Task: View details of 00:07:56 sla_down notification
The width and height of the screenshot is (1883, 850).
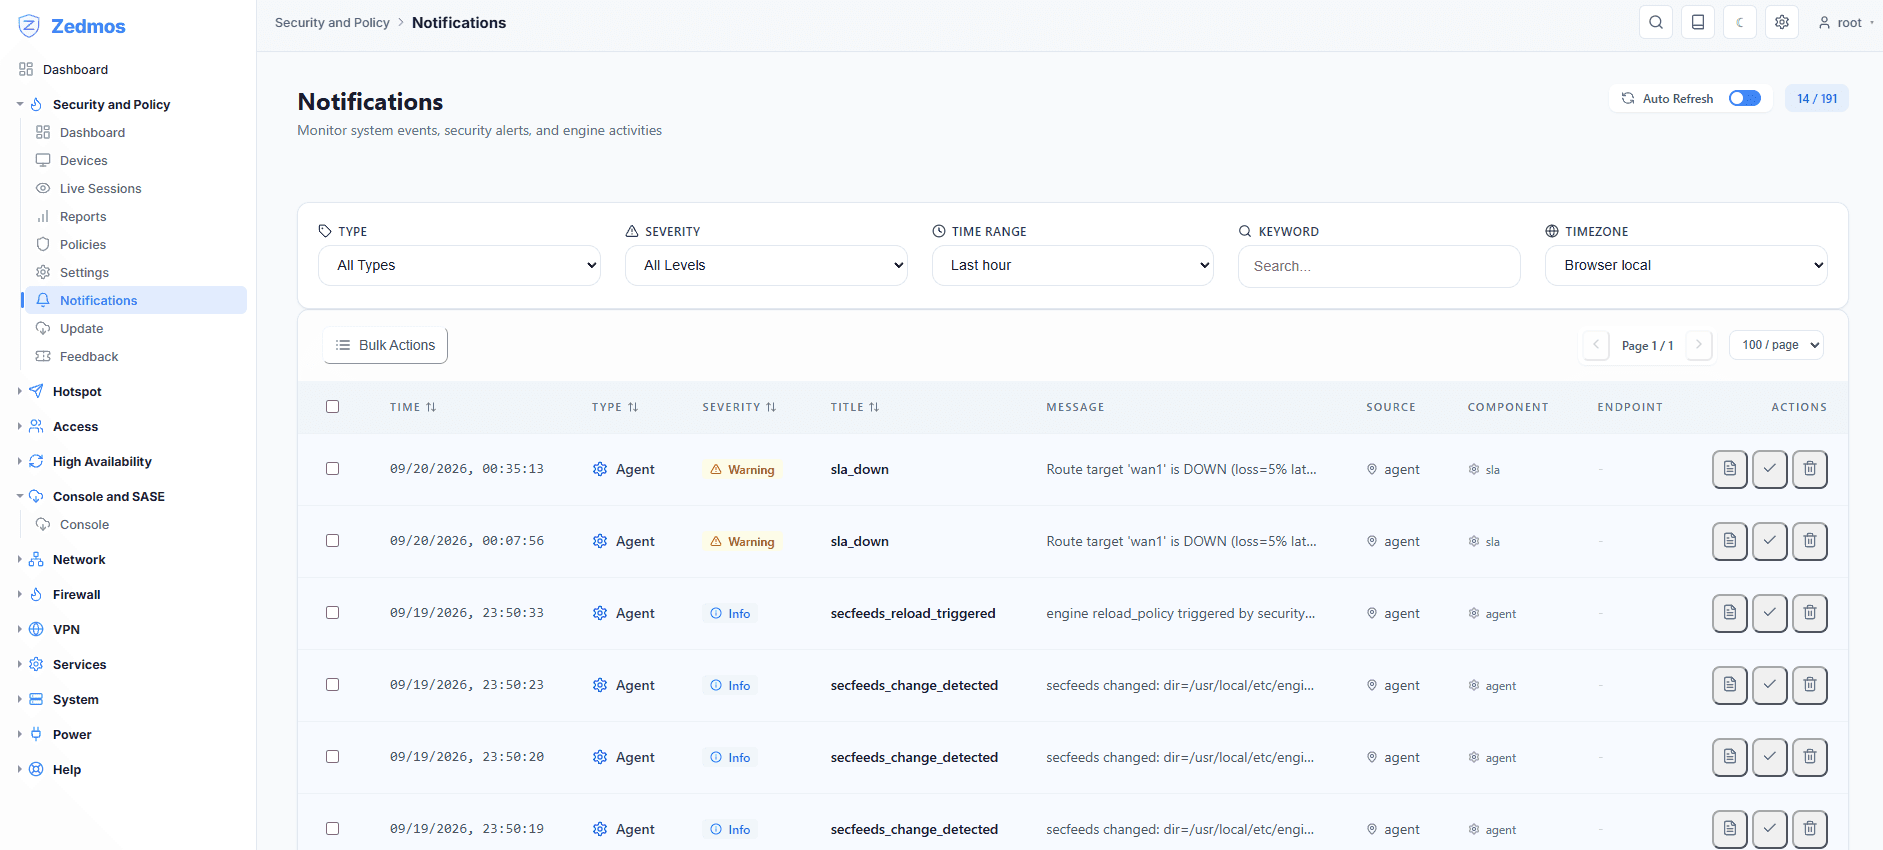Action: click(1730, 541)
